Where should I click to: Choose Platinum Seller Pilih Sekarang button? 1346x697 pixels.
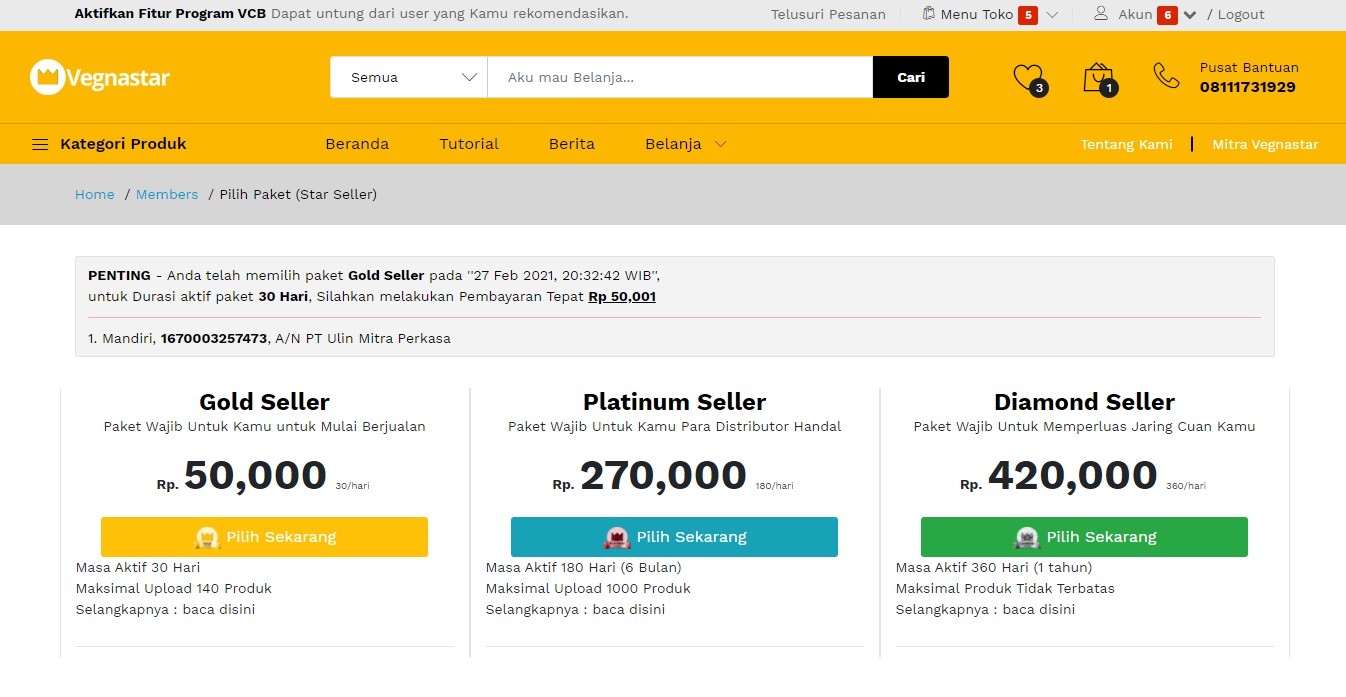coord(674,537)
